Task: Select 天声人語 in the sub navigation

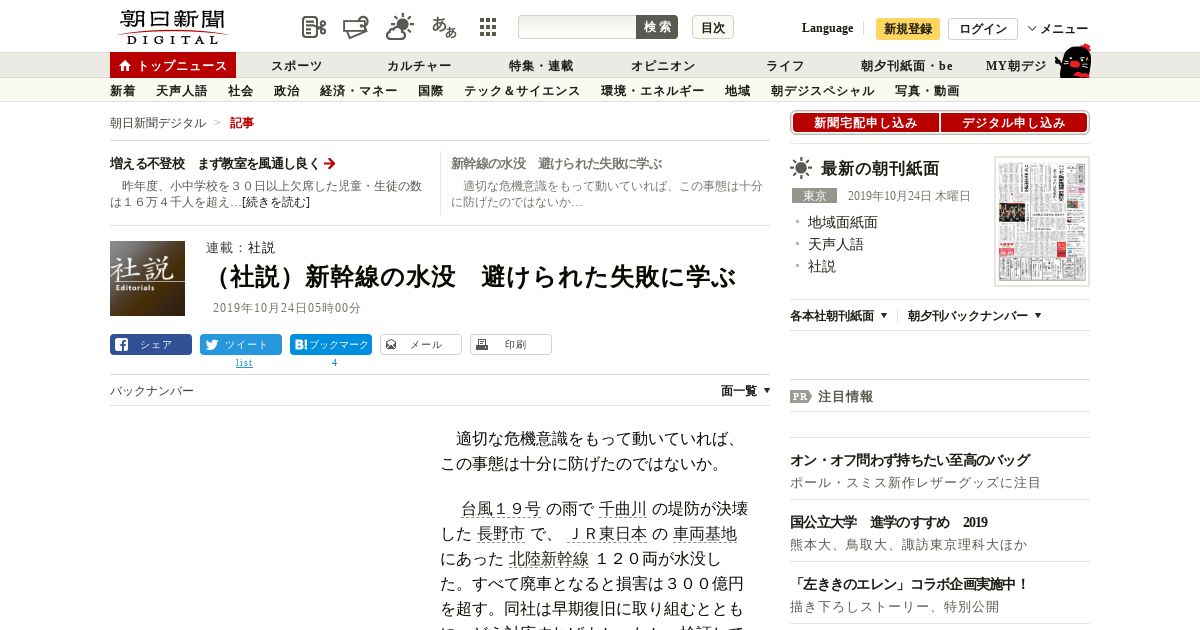Action: click(182, 91)
